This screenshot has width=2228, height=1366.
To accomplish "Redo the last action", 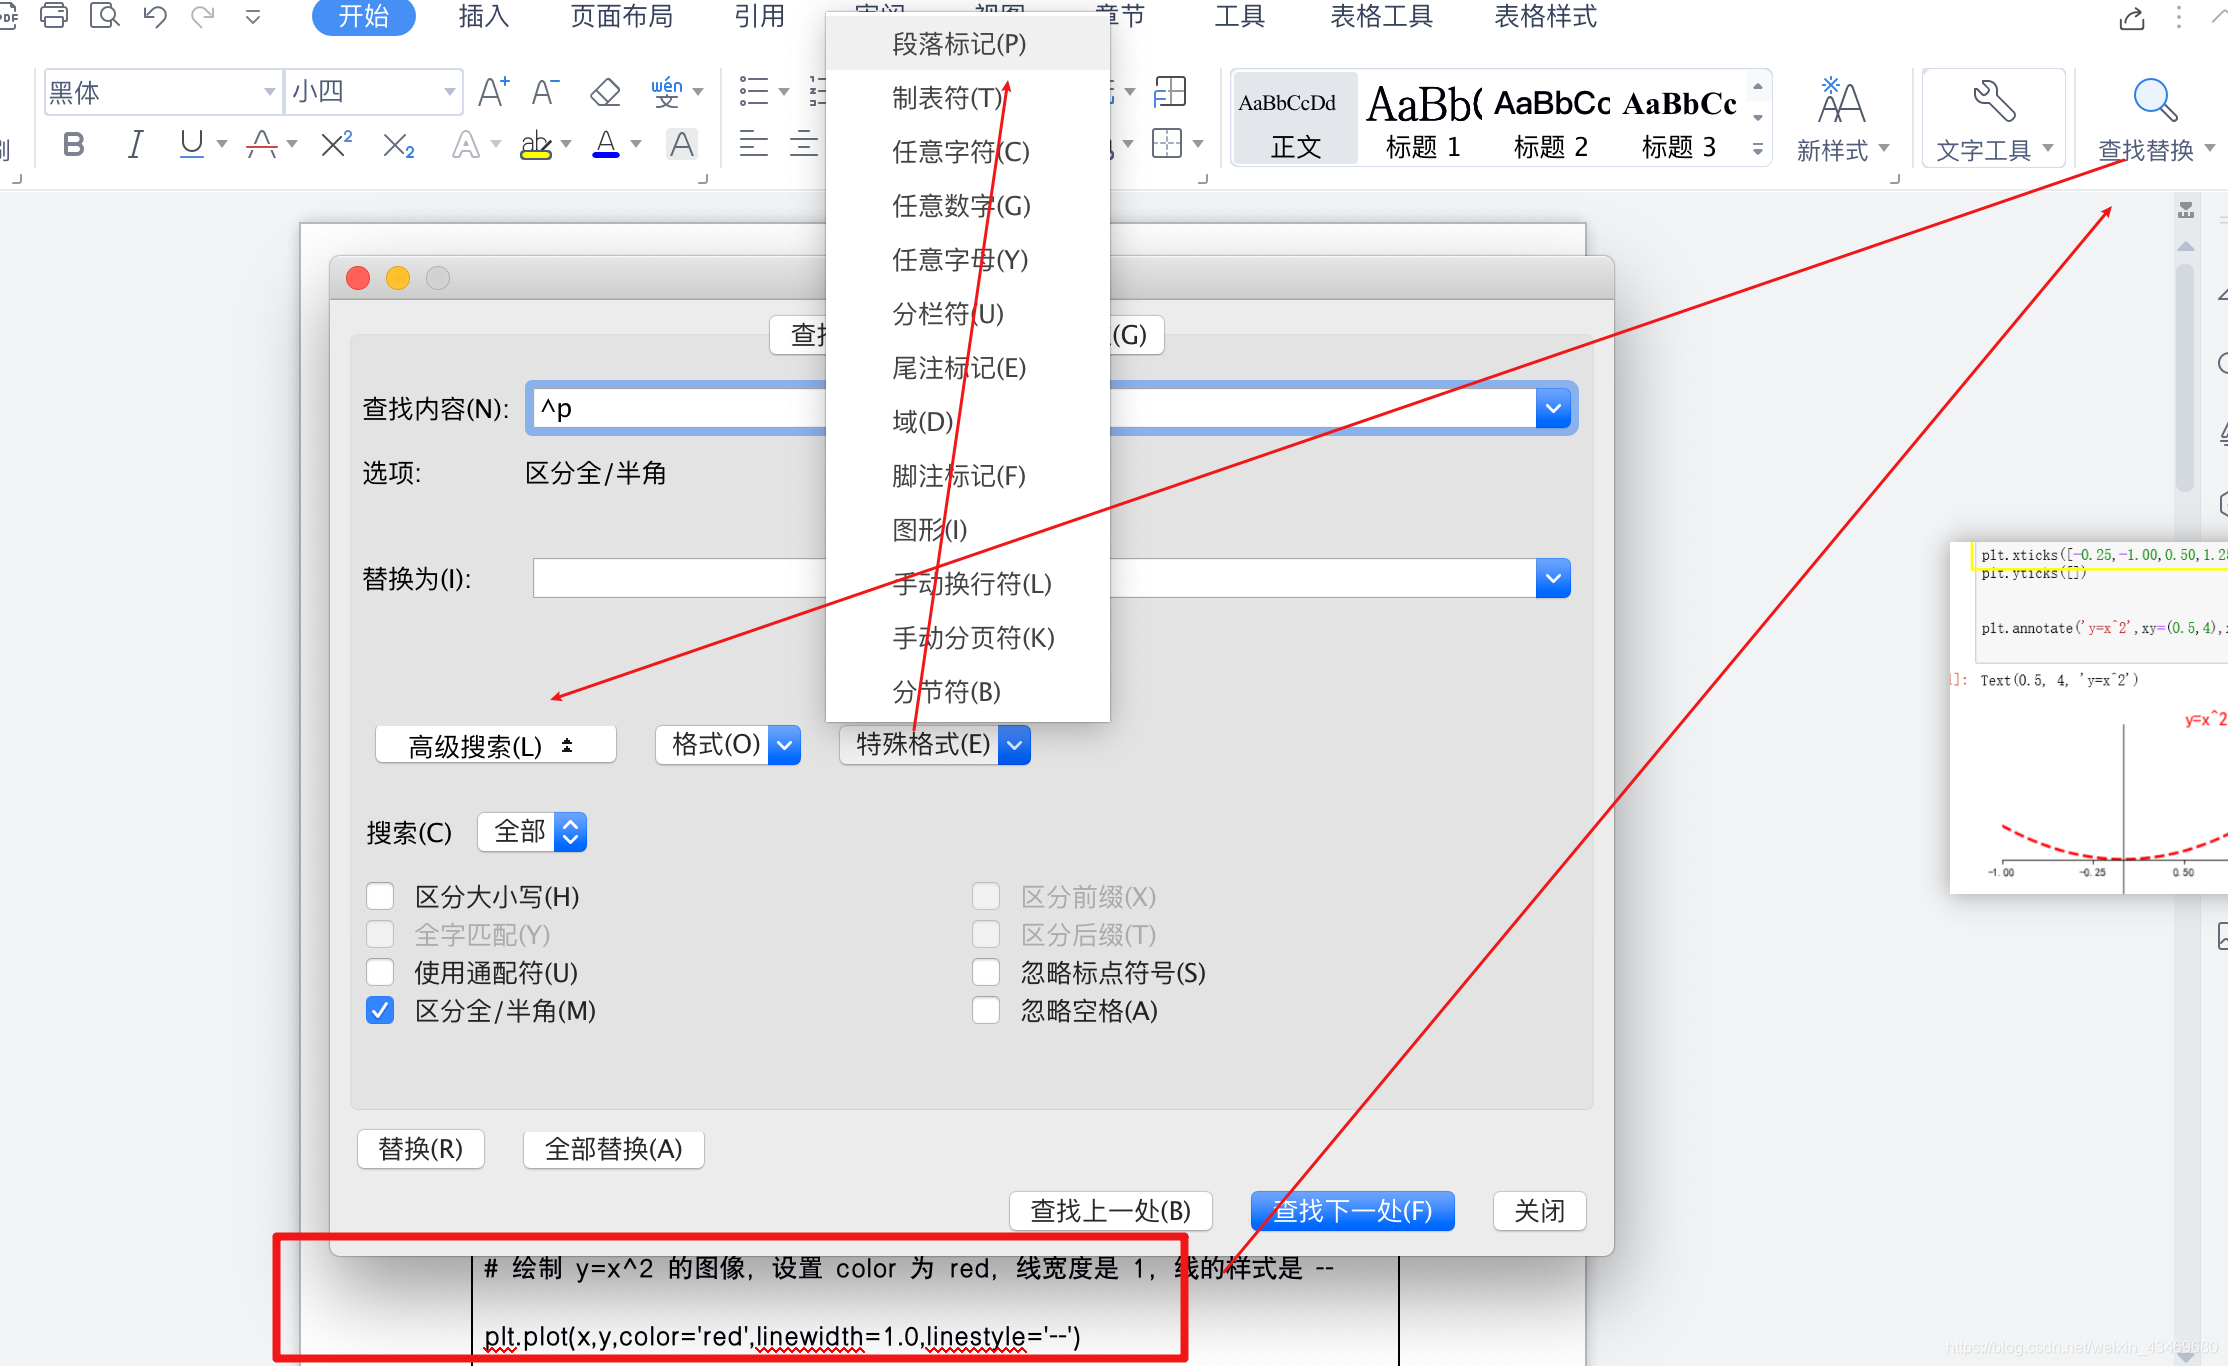I will [203, 16].
